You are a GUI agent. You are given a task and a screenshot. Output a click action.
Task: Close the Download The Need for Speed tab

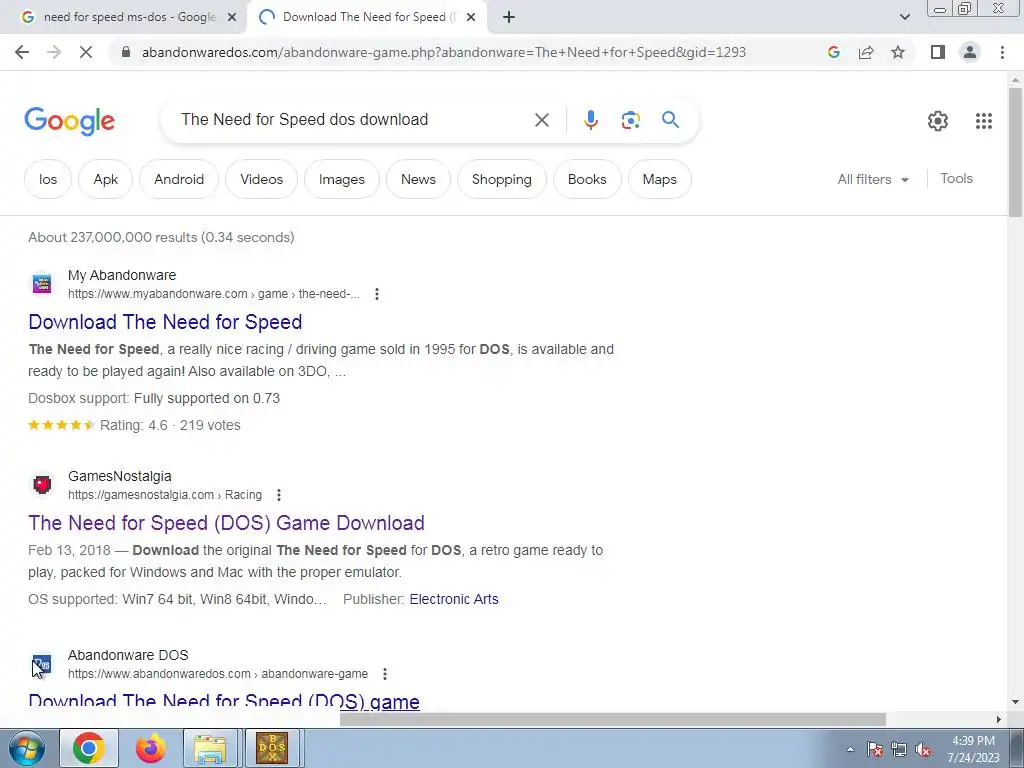tap(471, 17)
